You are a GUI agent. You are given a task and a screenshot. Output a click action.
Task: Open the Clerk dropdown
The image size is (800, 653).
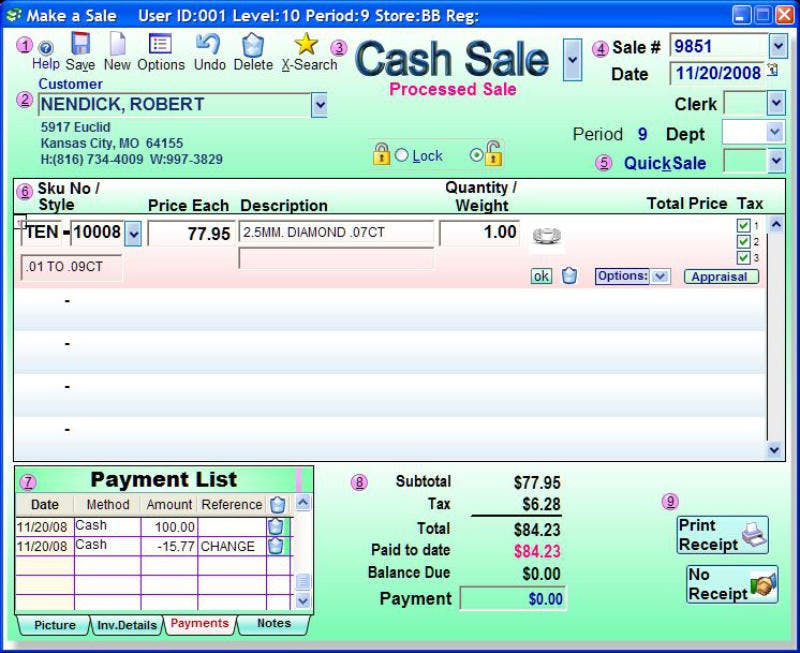pyautogui.click(x=776, y=104)
